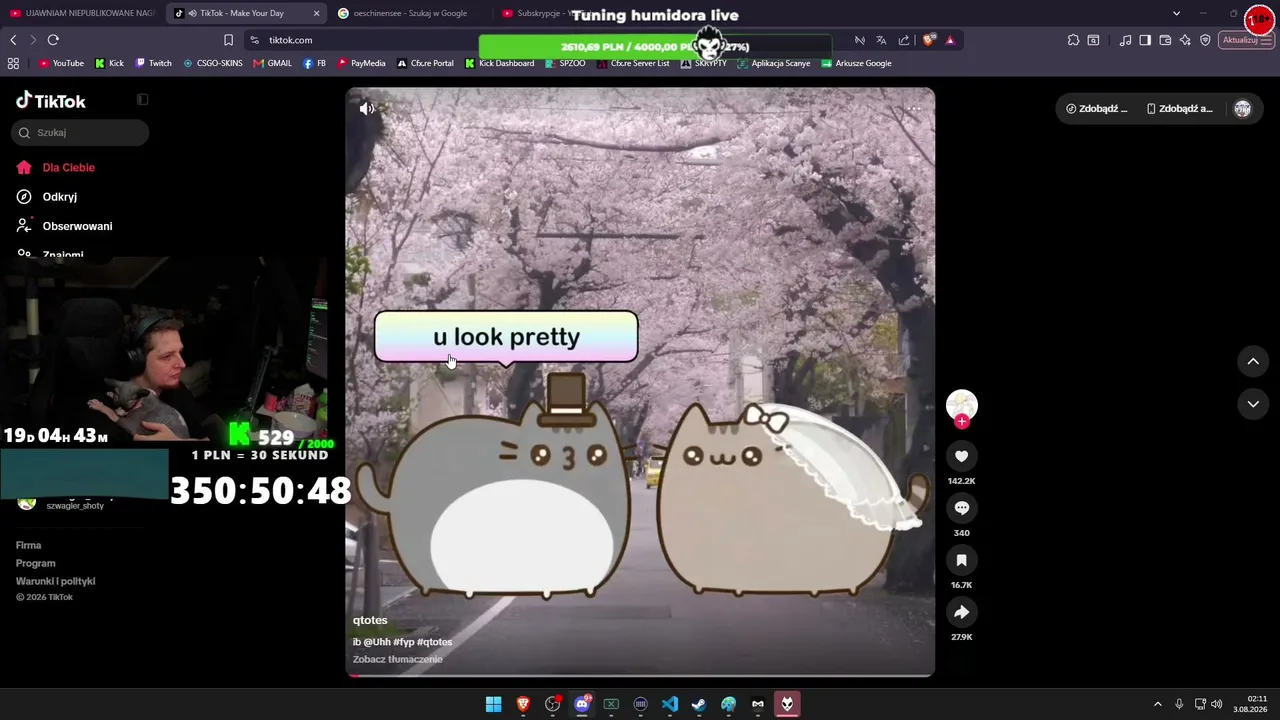Open the Kick bookmark

click(x=109, y=63)
